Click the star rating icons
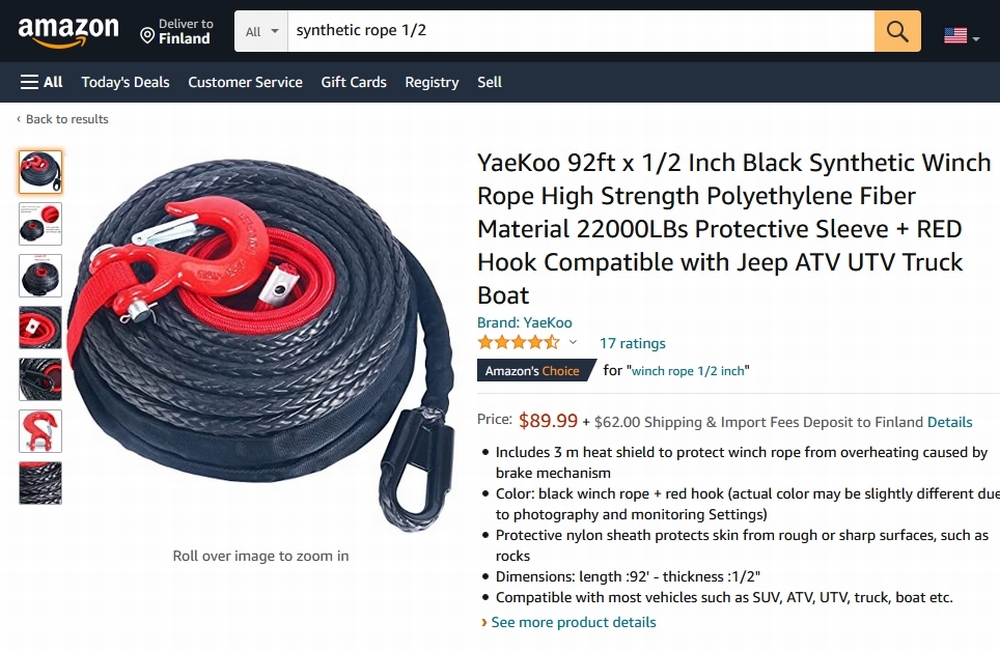The height and width of the screenshot is (652, 1000). tap(518, 343)
